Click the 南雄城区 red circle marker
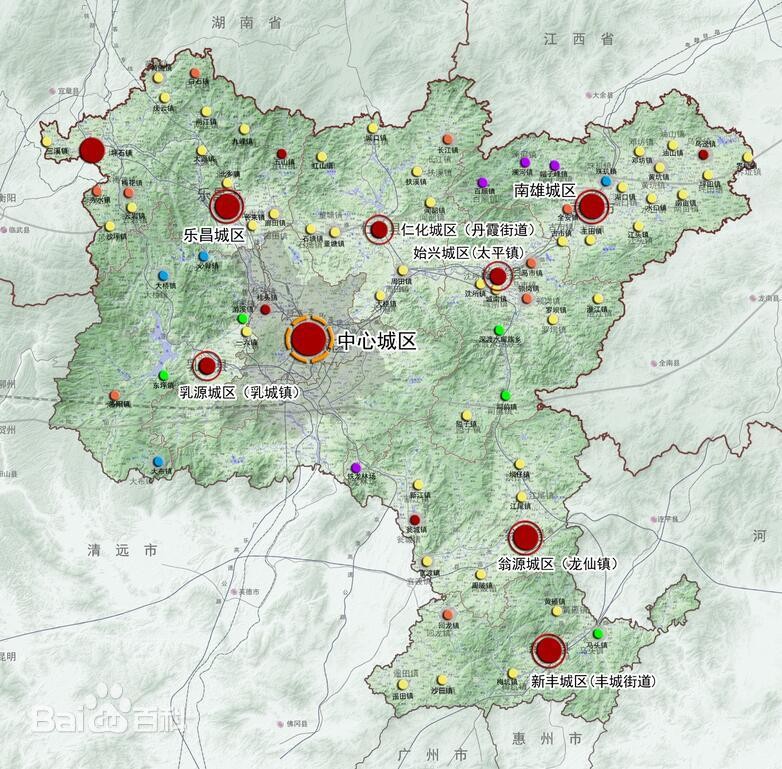 click(592, 207)
